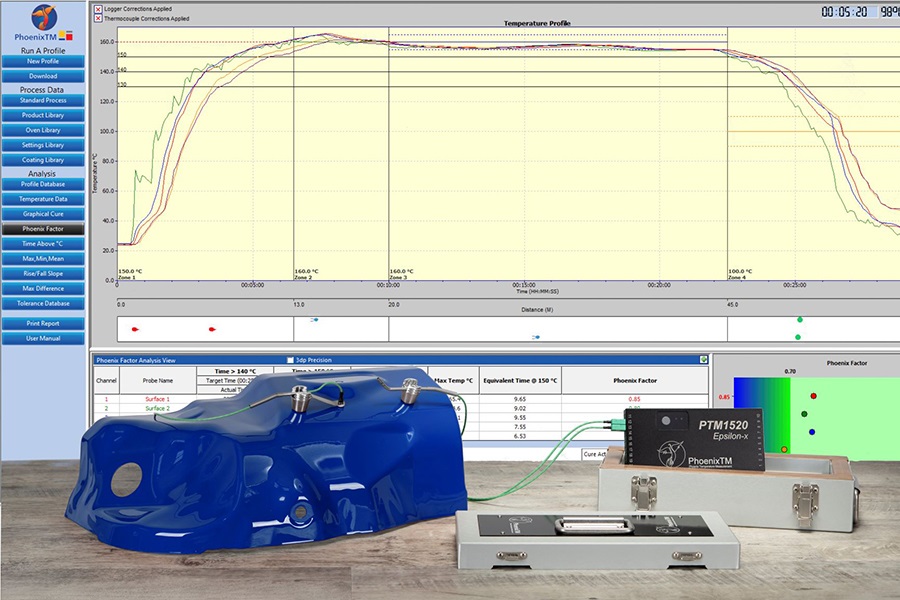Open the Profile Database

(43, 184)
